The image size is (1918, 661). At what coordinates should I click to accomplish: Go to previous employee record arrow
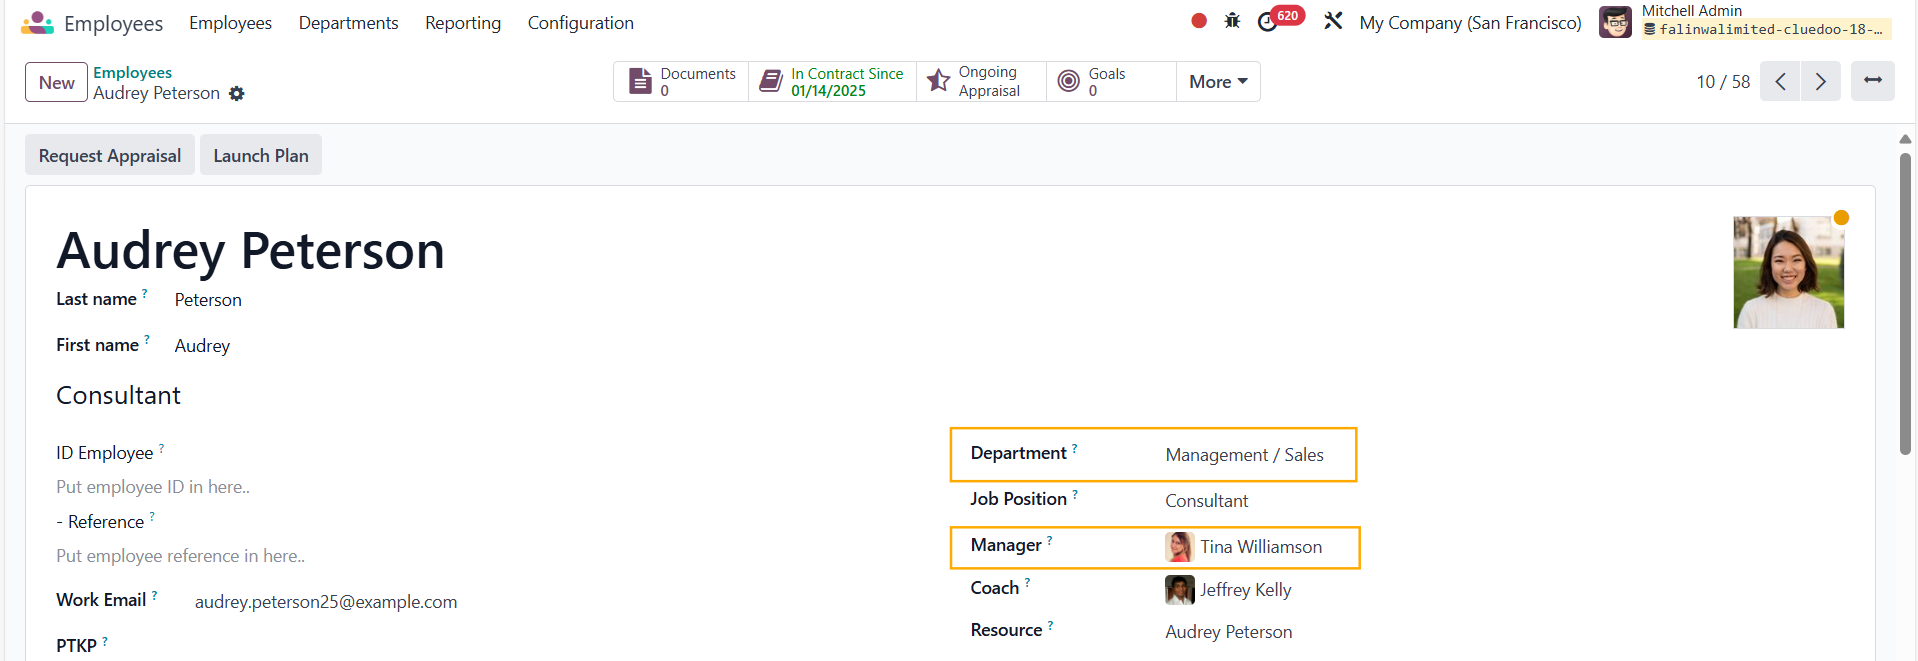pyautogui.click(x=1780, y=82)
